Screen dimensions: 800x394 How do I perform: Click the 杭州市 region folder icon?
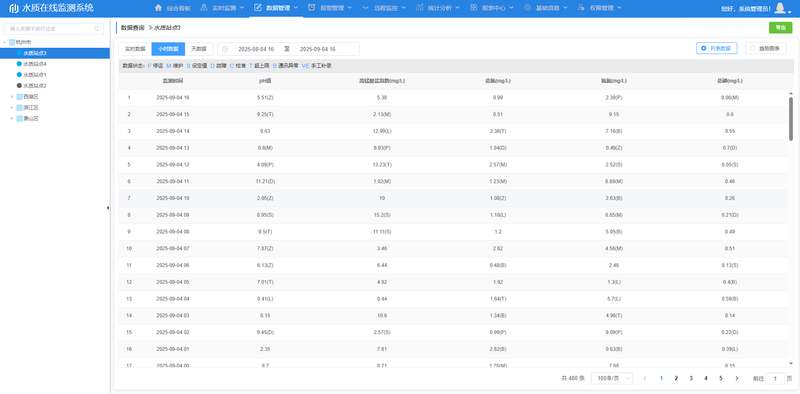click(x=12, y=42)
